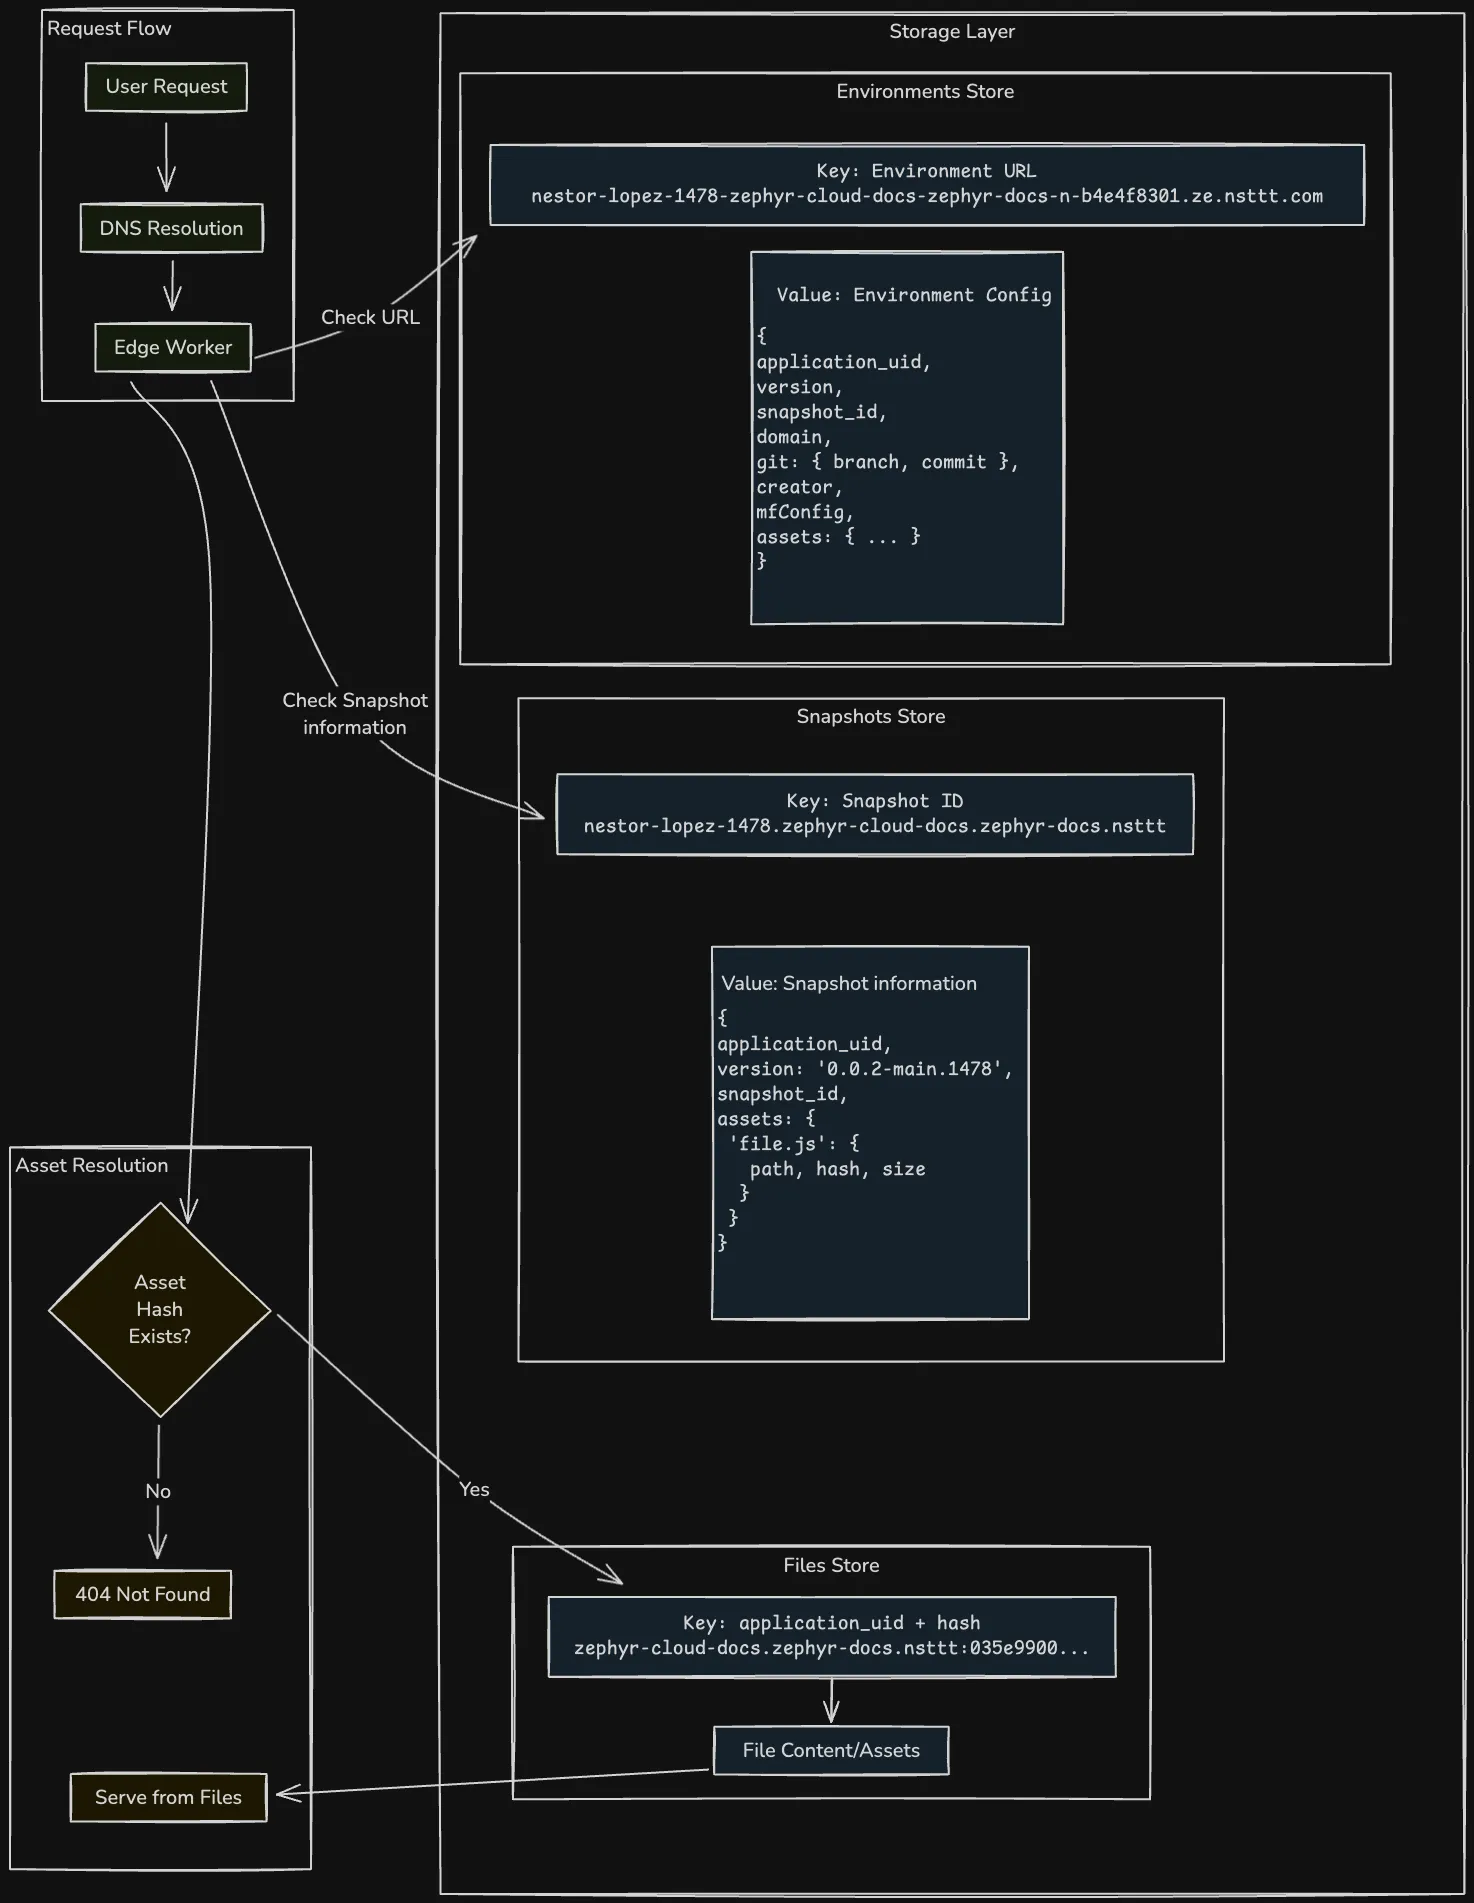Viewport: 1474px width, 1903px height.
Task: Select the DNS Resolution box
Action: [171, 228]
